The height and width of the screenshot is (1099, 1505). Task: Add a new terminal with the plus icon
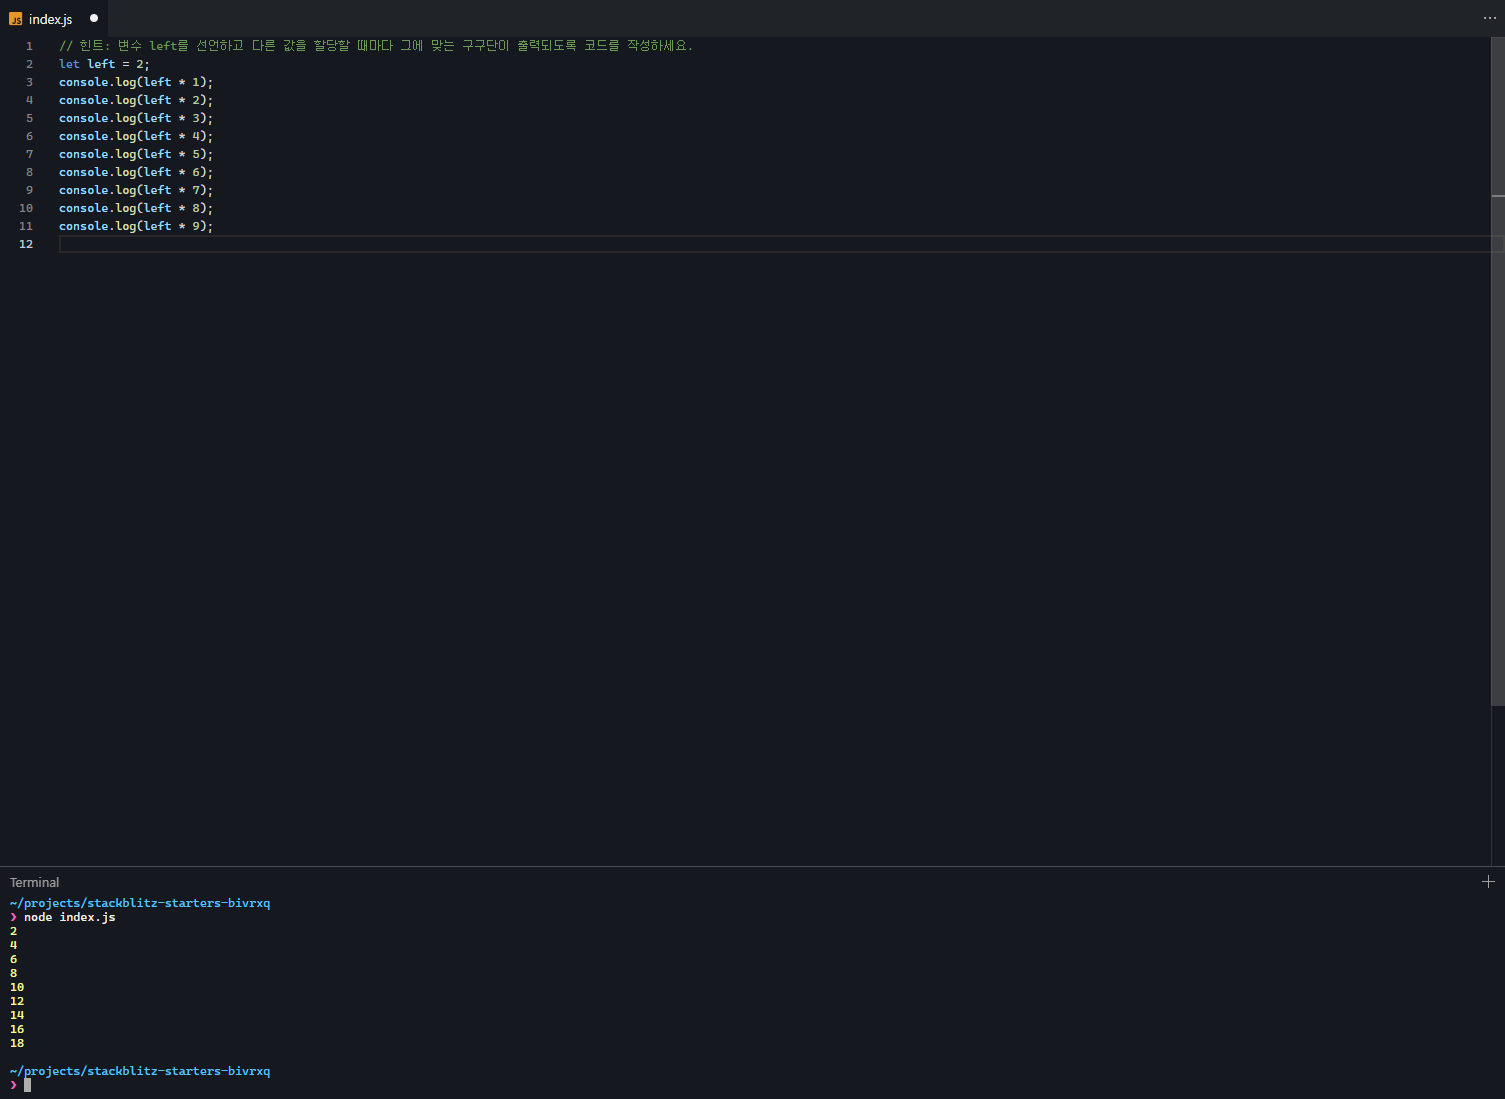tap(1488, 881)
